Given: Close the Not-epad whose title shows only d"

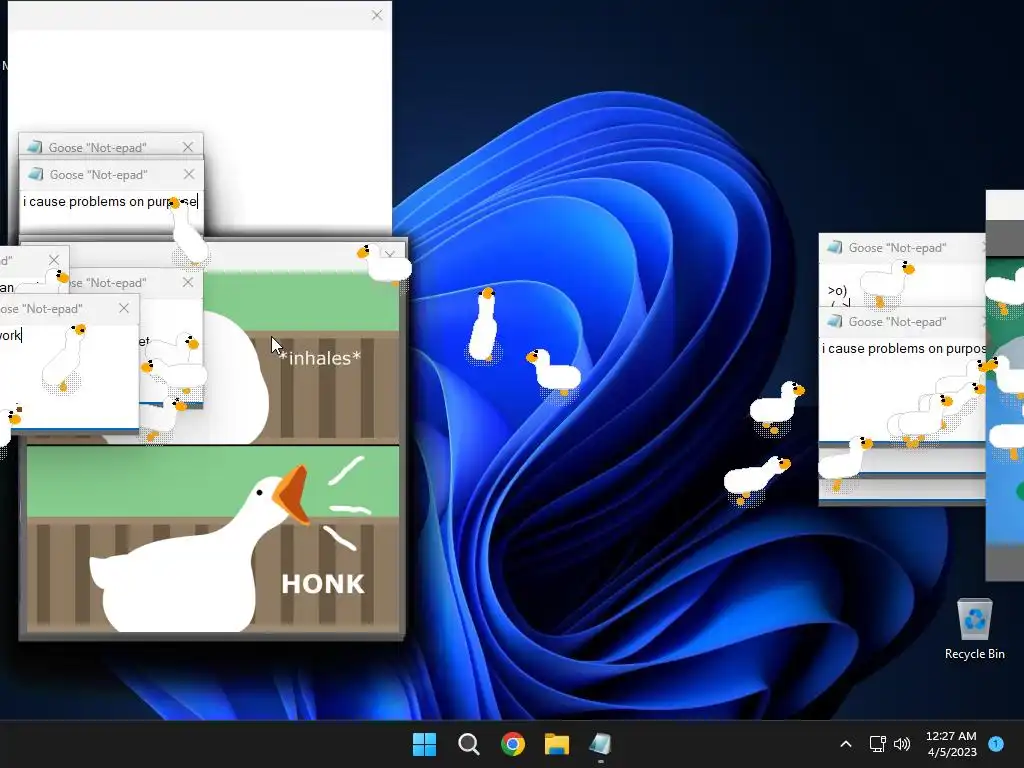Looking at the screenshot, I should click(54, 261).
